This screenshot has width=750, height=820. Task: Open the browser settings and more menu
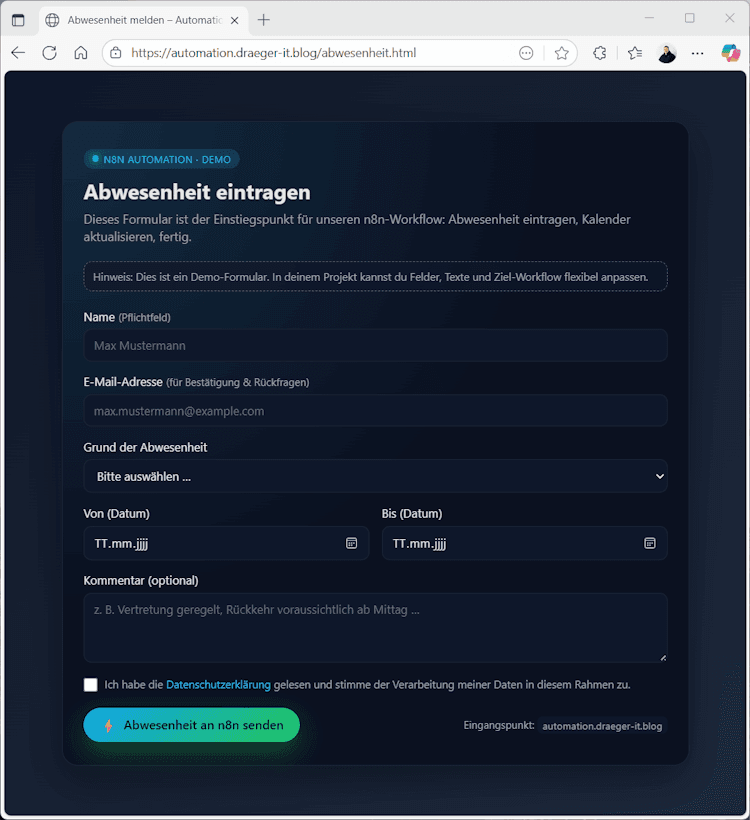coord(697,53)
